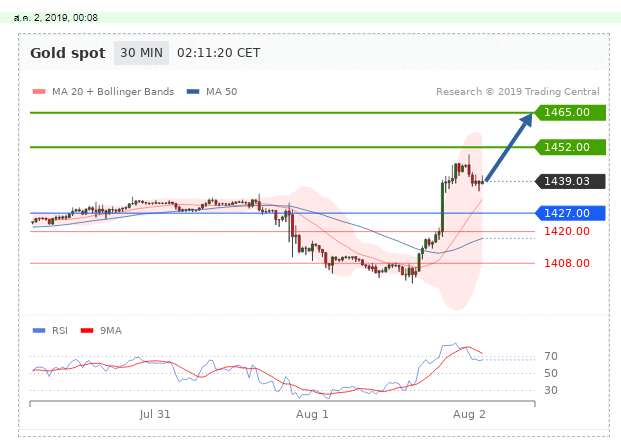Click the Gold spot chart title

[68, 53]
